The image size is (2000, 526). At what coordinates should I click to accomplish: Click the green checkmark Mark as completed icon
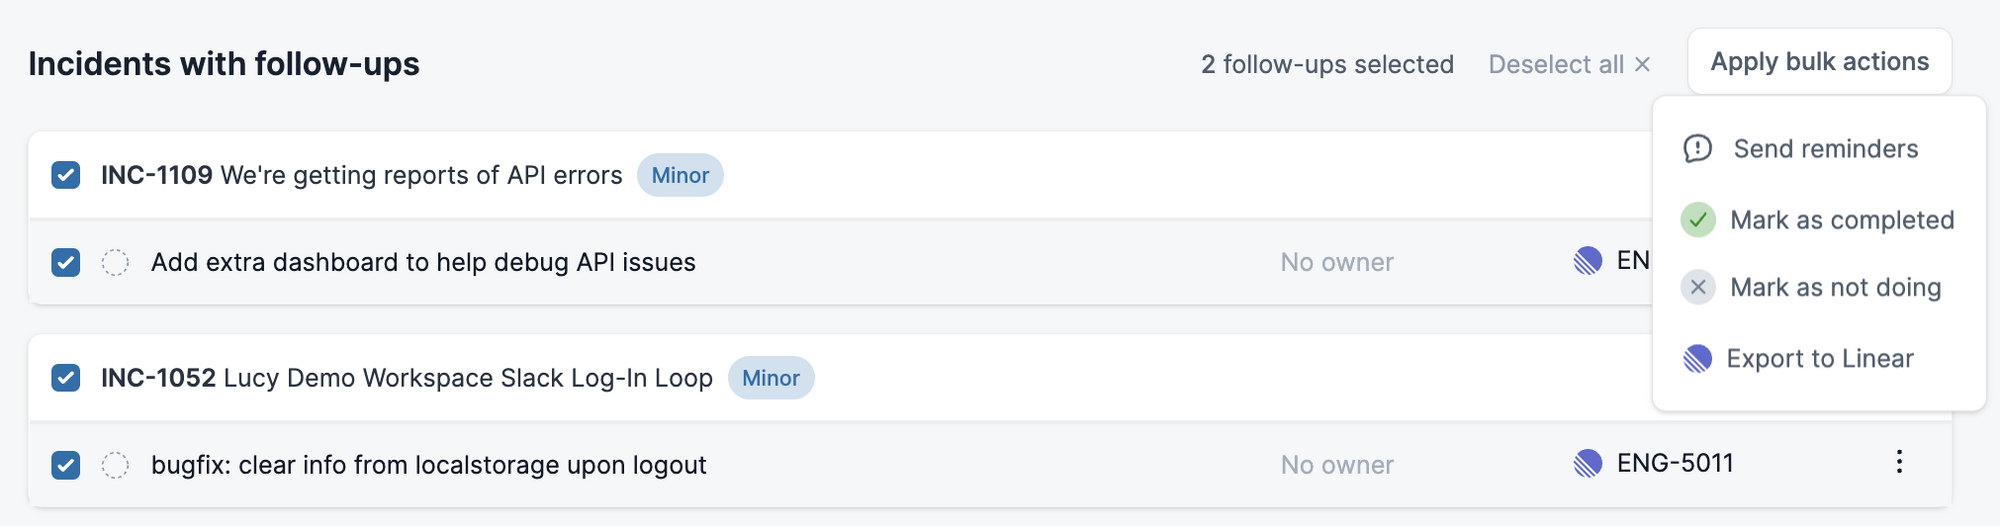[1698, 220]
